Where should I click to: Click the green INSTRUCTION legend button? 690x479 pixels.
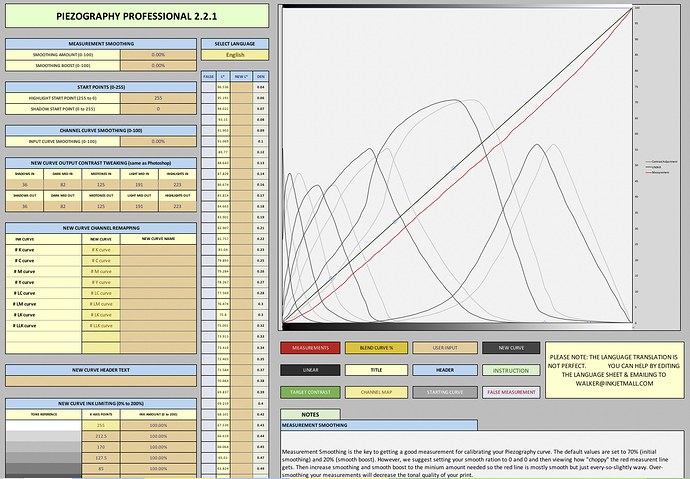click(511, 370)
